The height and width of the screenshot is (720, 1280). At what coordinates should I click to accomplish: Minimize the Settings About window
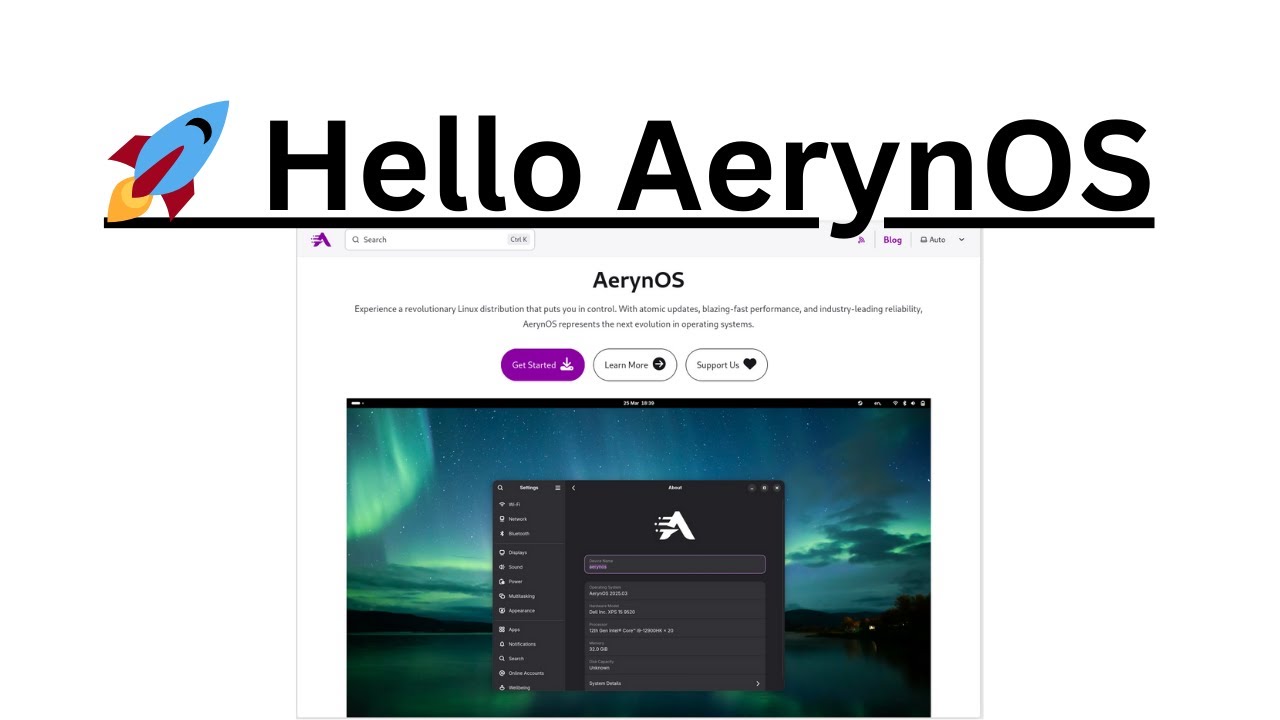click(x=752, y=488)
